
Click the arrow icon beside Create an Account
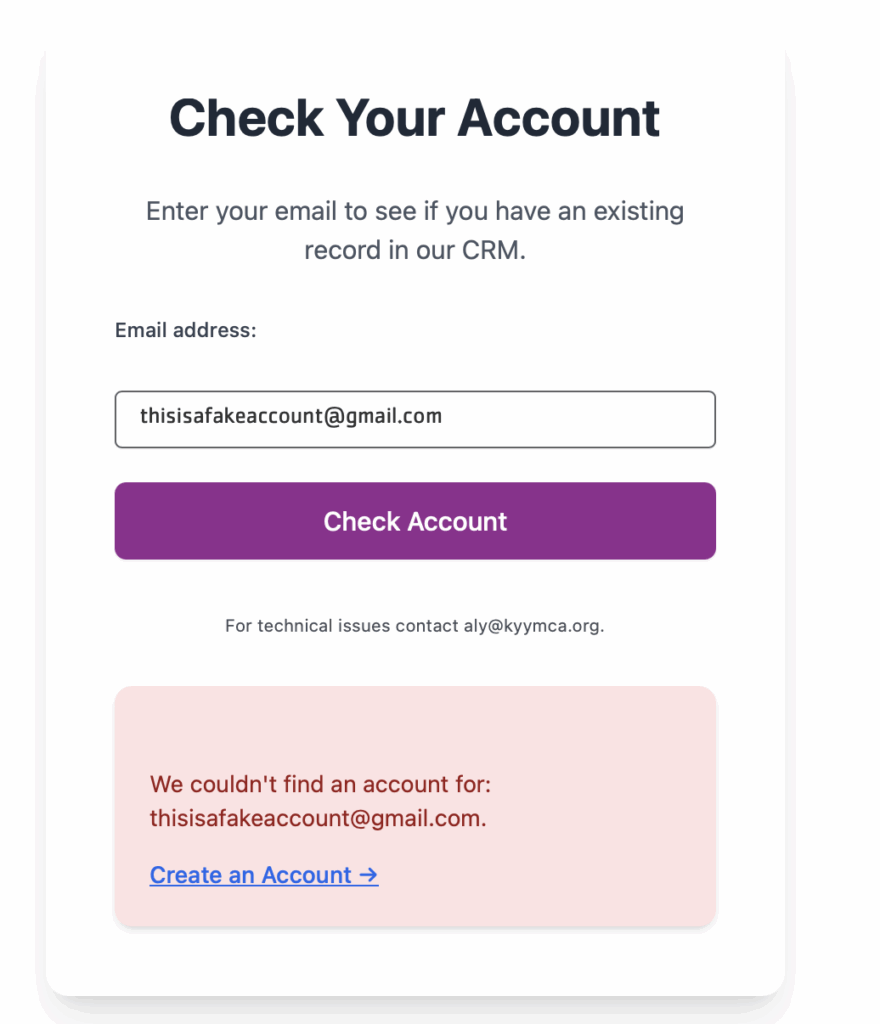point(369,874)
